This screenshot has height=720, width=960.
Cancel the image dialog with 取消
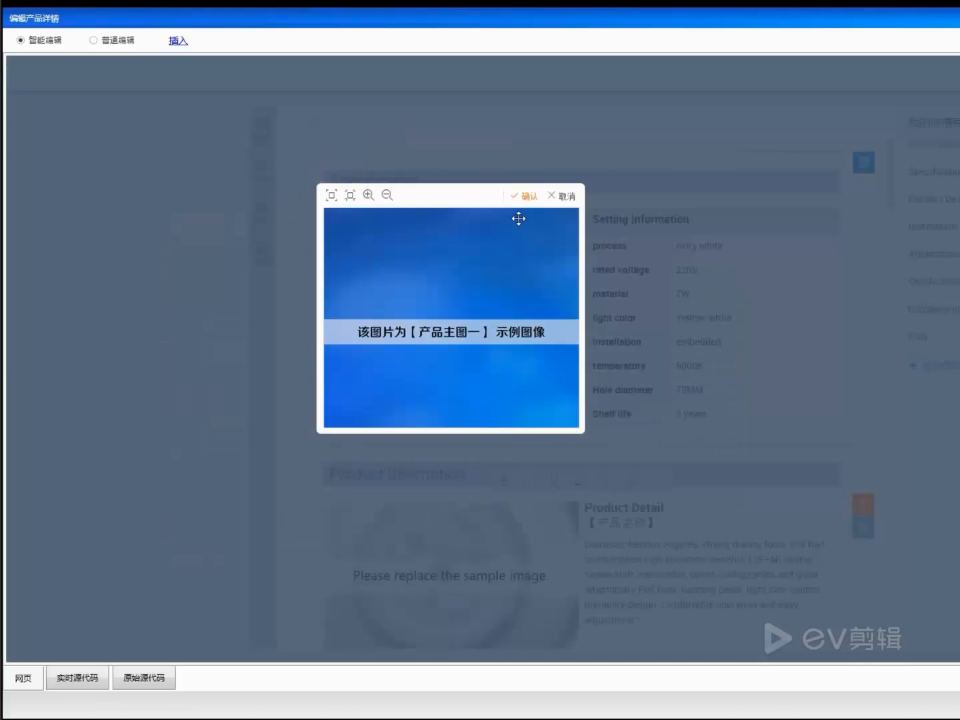click(x=561, y=196)
